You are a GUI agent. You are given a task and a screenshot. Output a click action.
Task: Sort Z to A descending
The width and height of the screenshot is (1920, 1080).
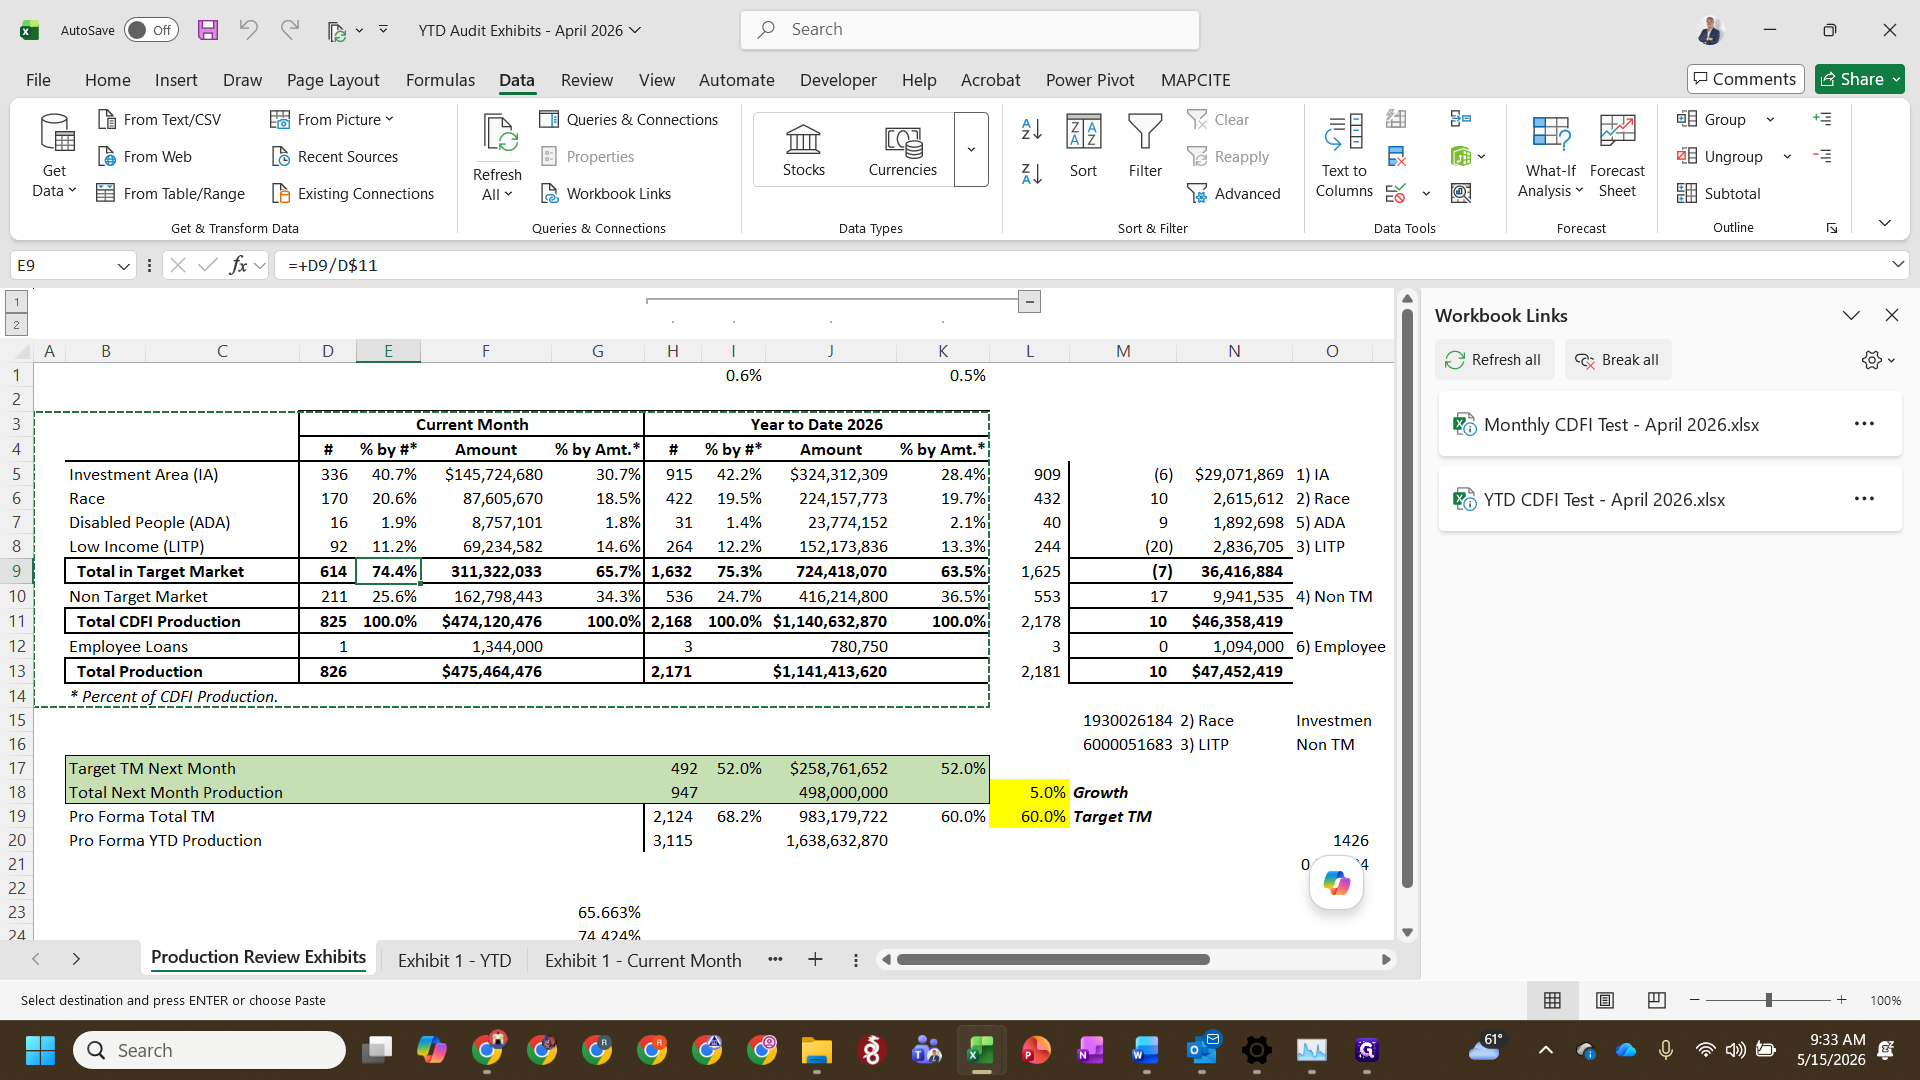(1032, 173)
